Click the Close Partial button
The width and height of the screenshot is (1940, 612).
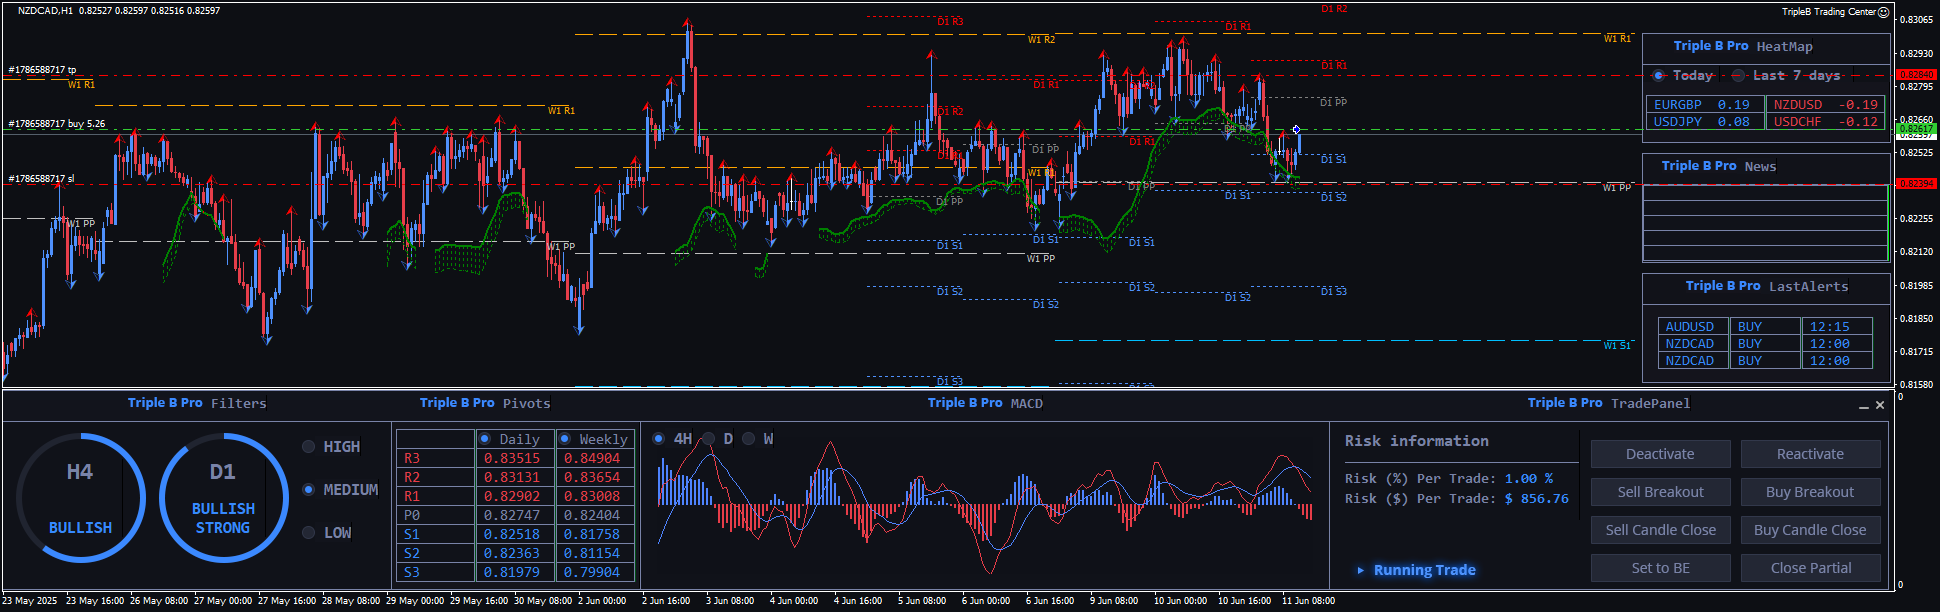(x=1810, y=568)
